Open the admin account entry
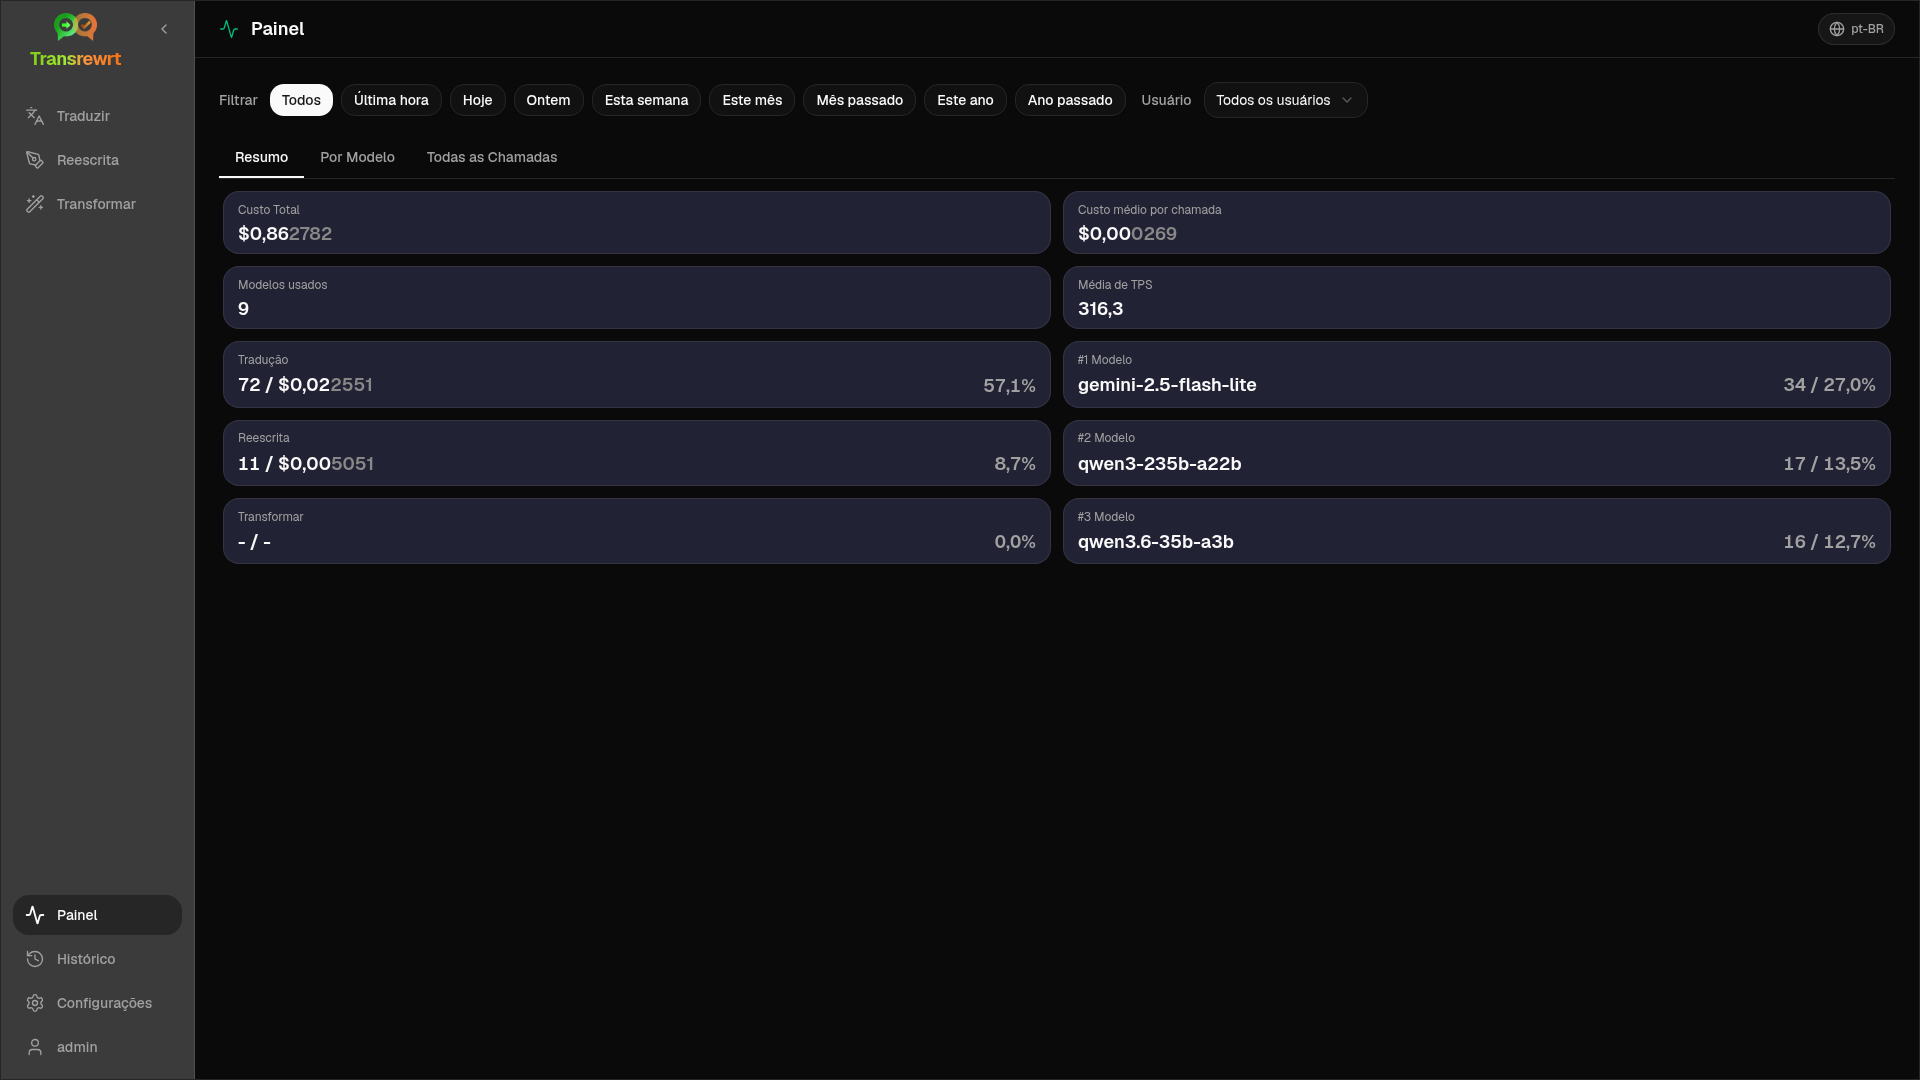The image size is (1920, 1080). click(97, 1047)
